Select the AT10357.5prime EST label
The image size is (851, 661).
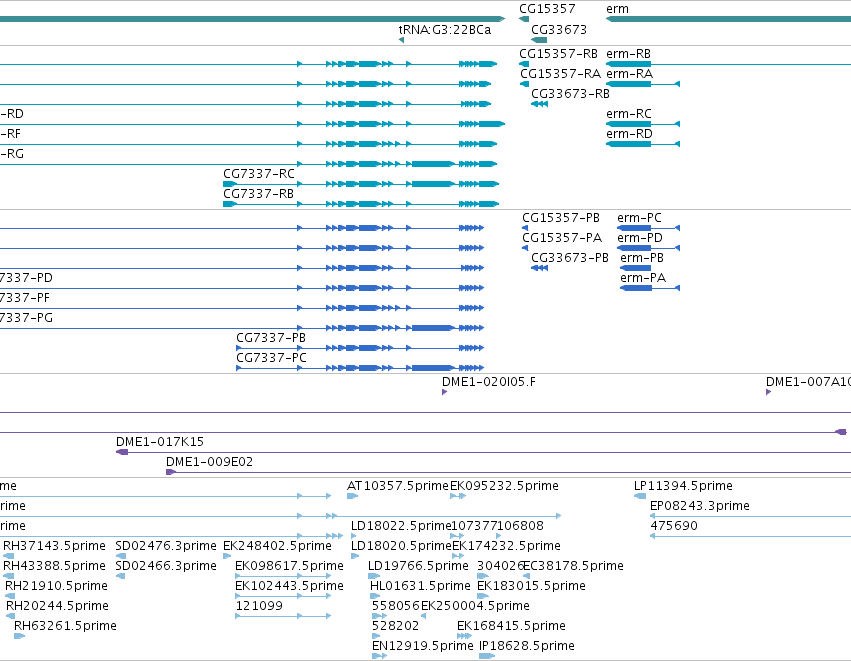[398, 486]
